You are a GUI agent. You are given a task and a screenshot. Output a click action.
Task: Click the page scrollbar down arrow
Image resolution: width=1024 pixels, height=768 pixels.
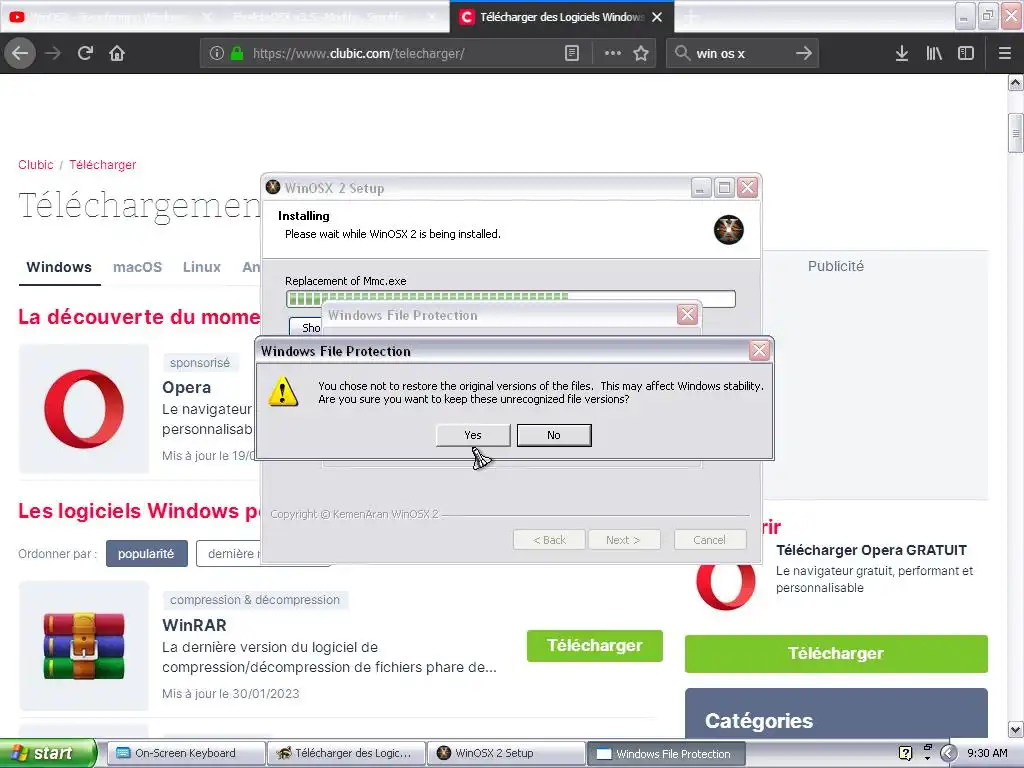pyautogui.click(x=1015, y=729)
